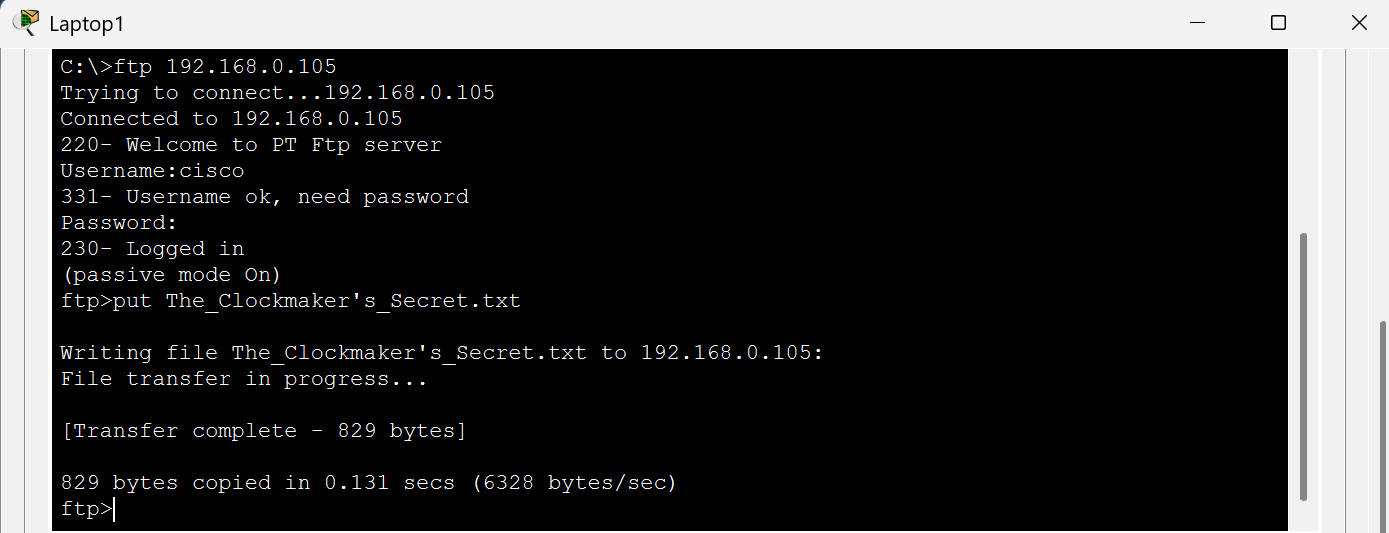Click the "Username ok, need password" line
Image resolution: width=1389 pixels, height=533 pixels.
264,197
